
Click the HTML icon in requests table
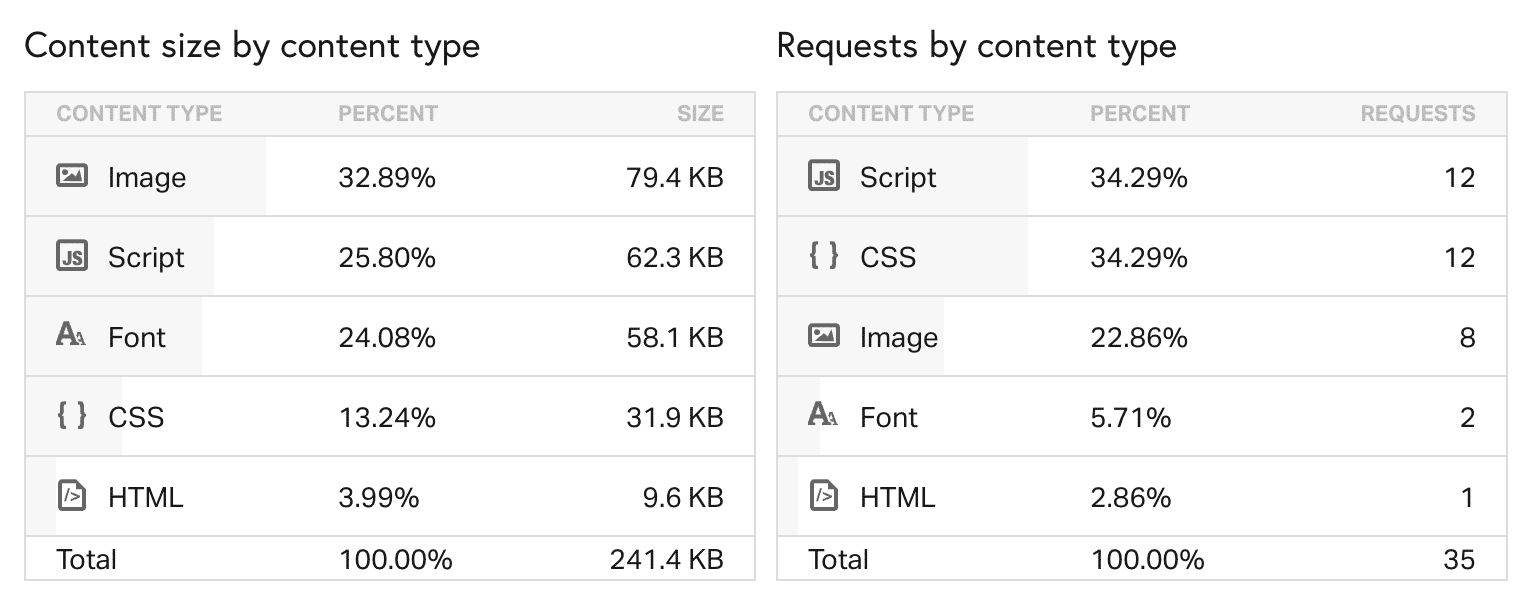coord(823,496)
